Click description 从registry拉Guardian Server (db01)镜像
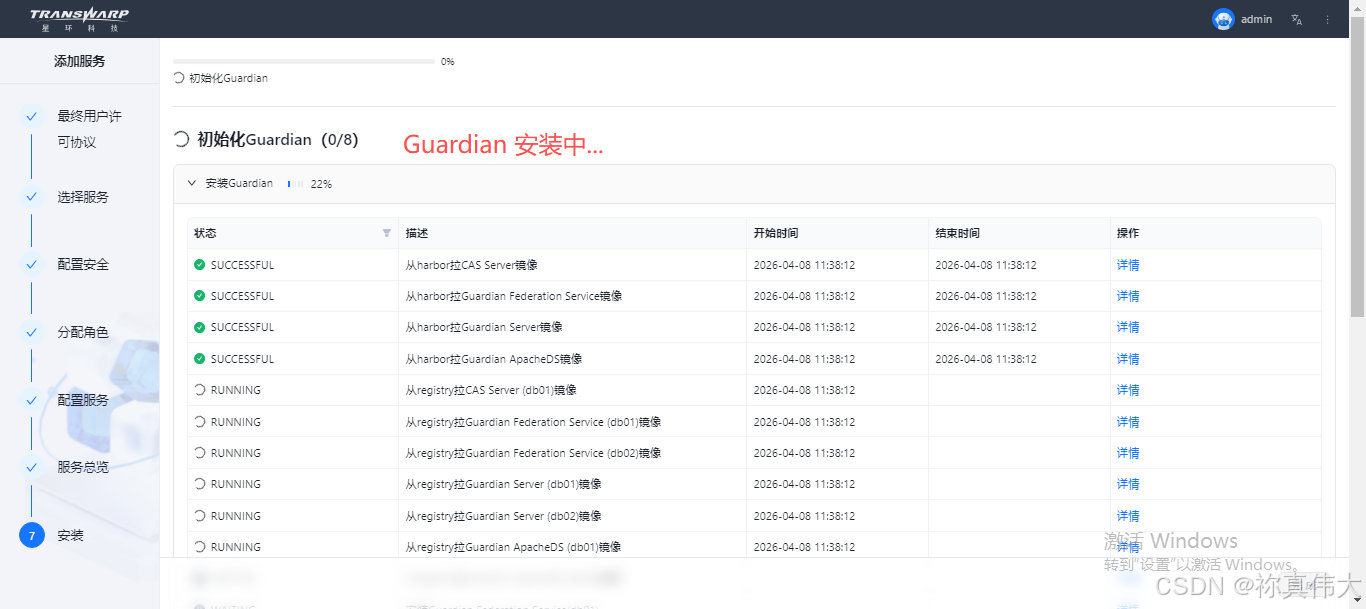The width and height of the screenshot is (1366, 609). point(503,484)
